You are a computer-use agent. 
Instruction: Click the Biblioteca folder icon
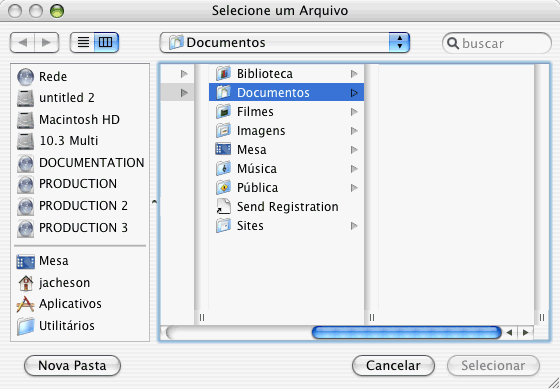[224, 74]
